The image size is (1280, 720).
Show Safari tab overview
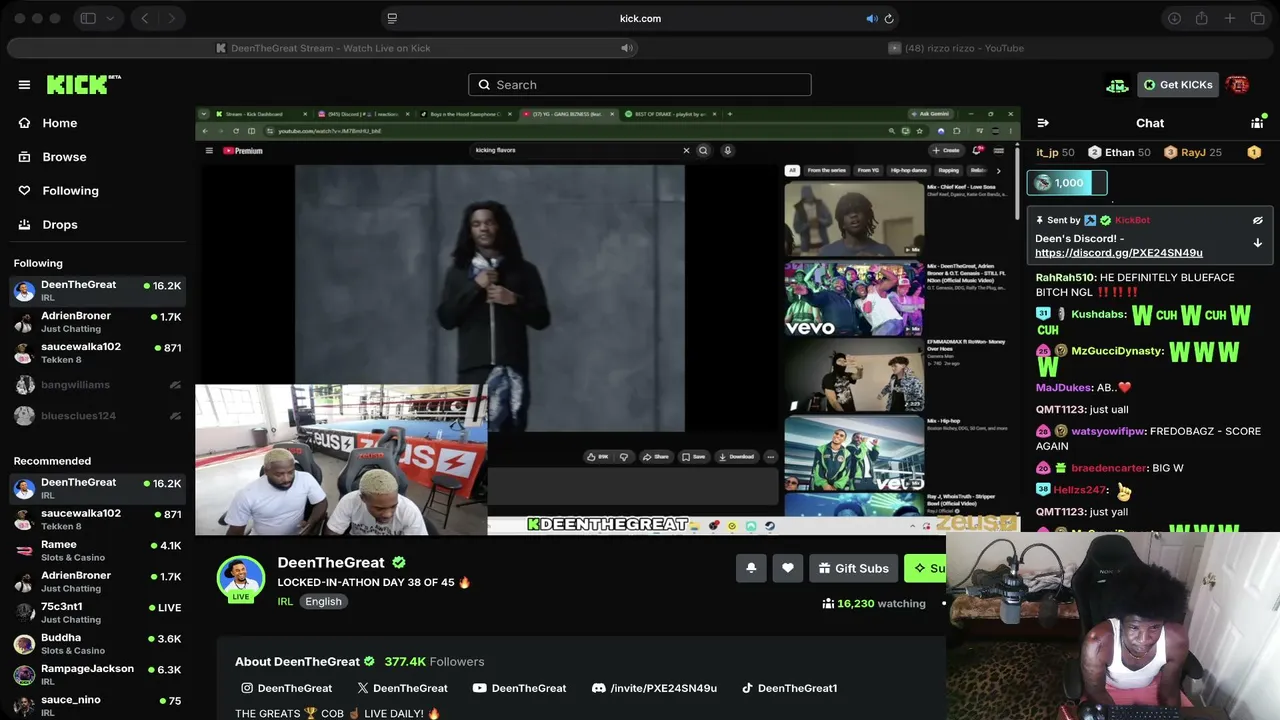(x=1258, y=18)
